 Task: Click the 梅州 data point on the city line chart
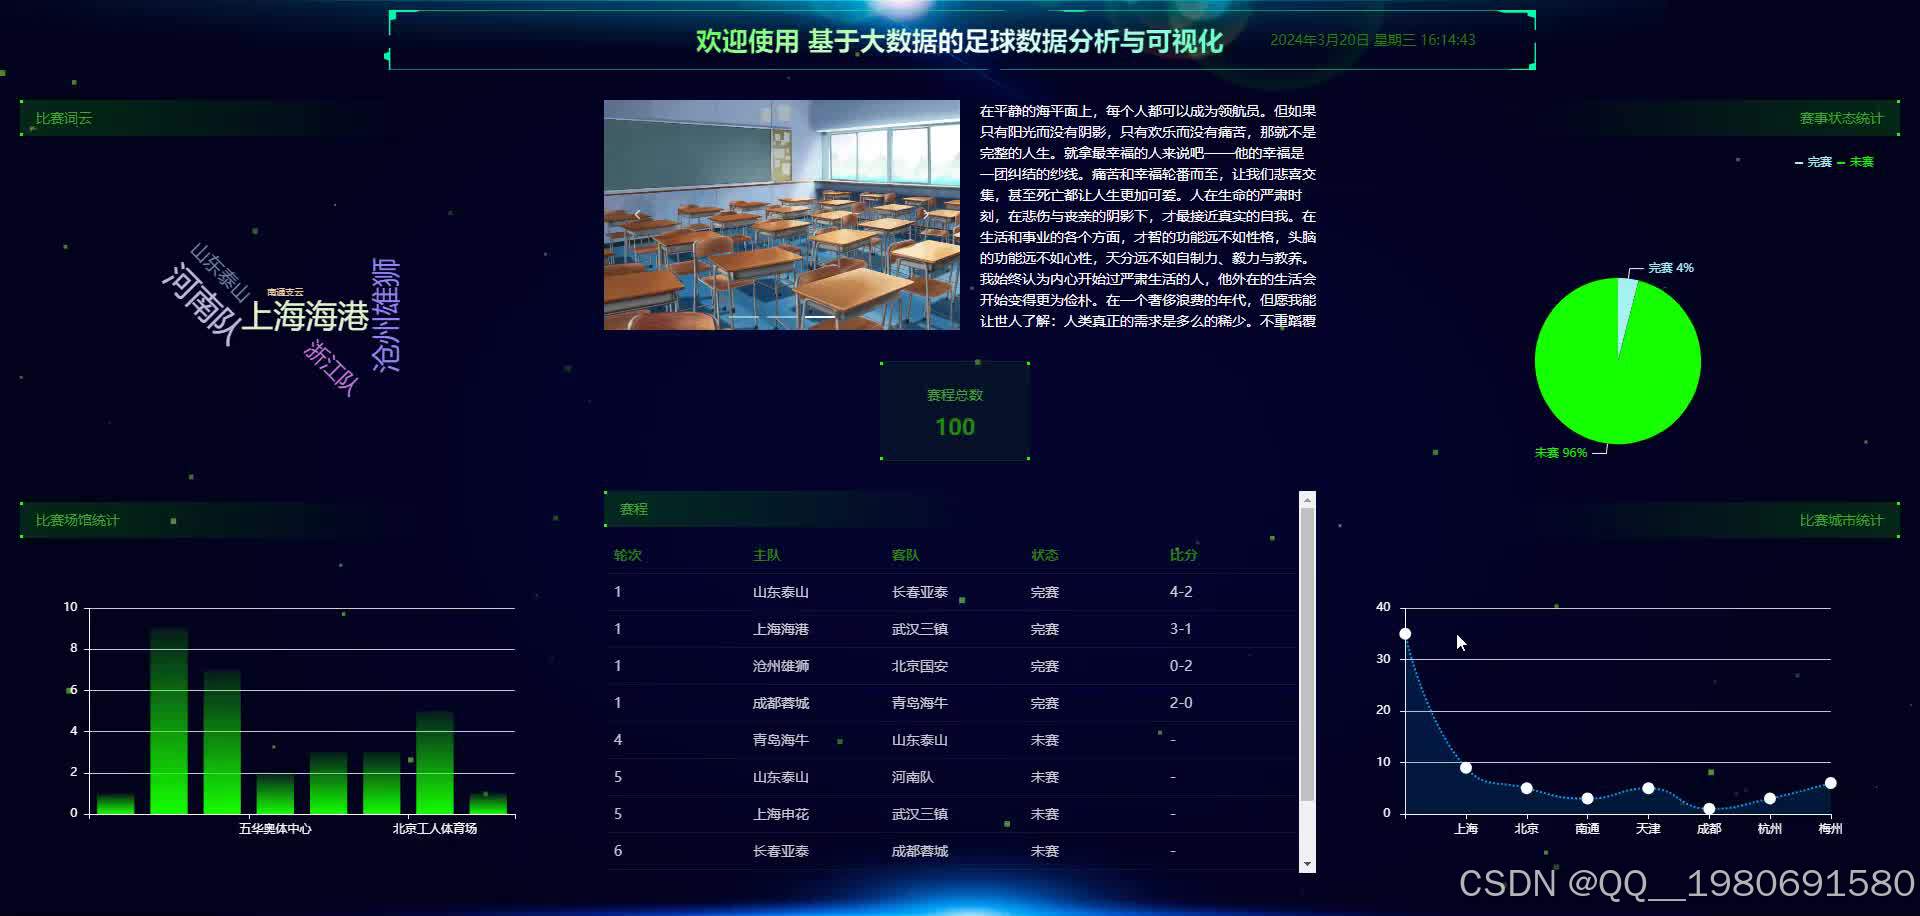pyautogui.click(x=1832, y=784)
